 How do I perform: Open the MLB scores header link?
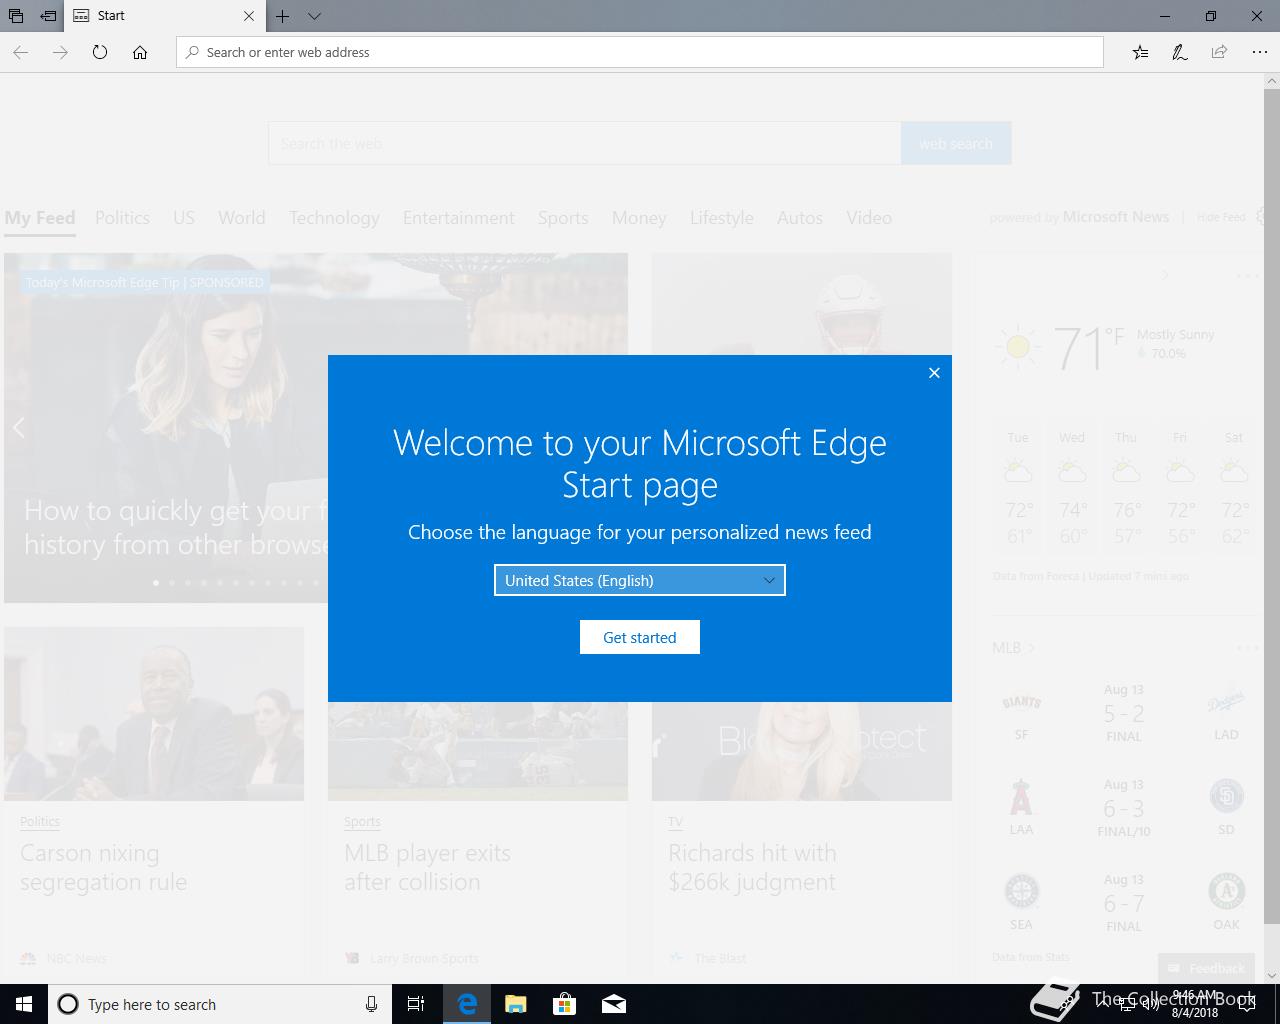[x=1013, y=647]
